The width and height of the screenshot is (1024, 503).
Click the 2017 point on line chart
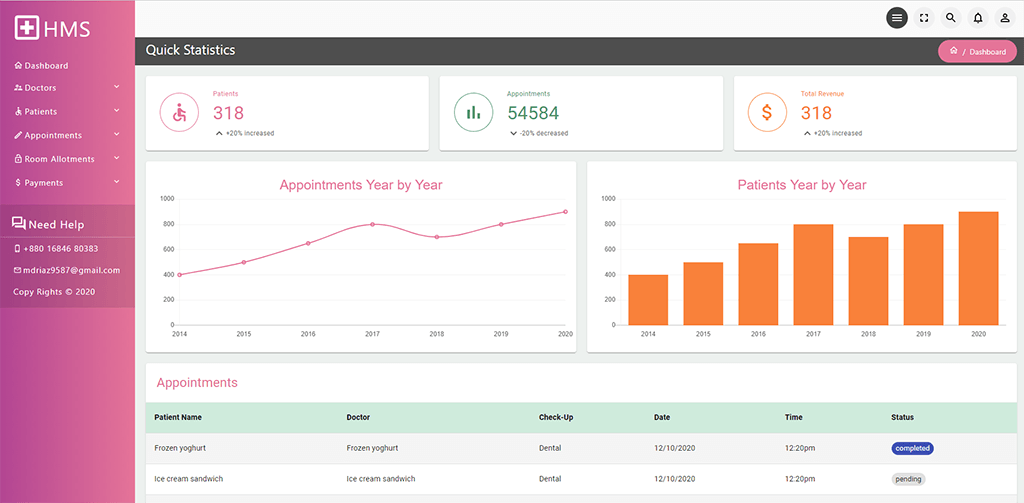pos(372,224)
